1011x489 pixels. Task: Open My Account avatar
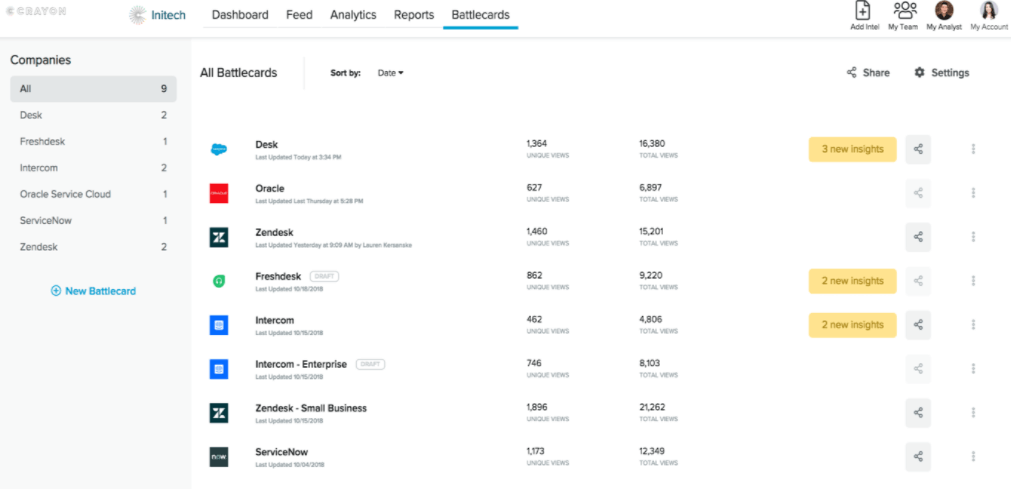coord(989,10)
